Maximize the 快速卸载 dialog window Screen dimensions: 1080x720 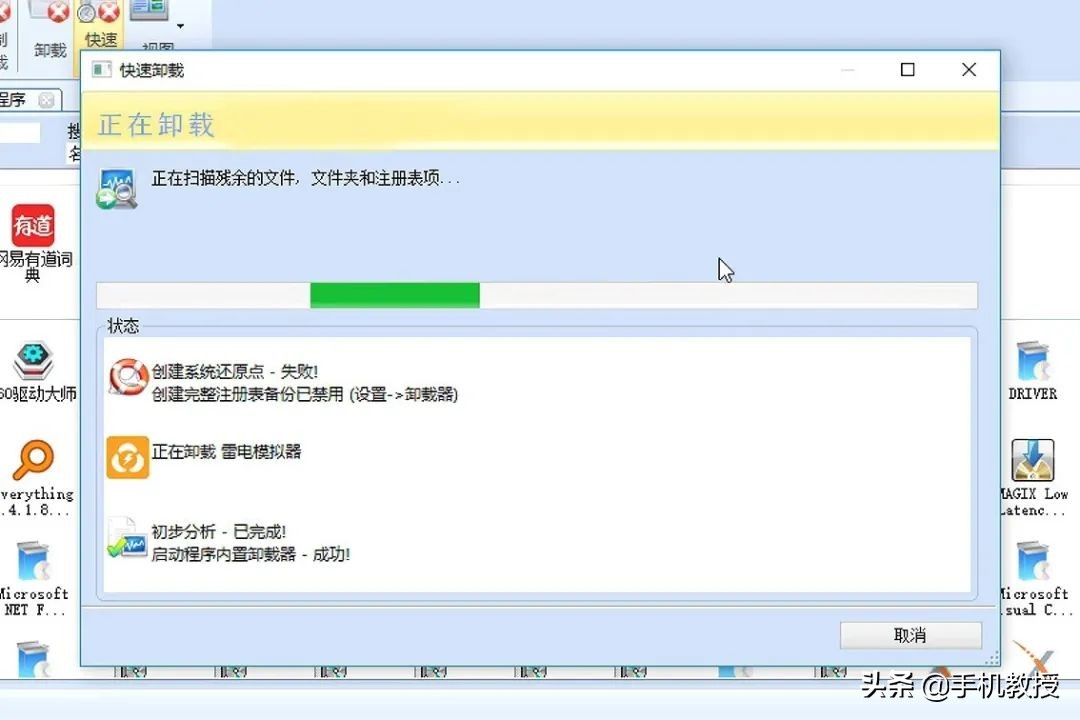click(908, 70)
